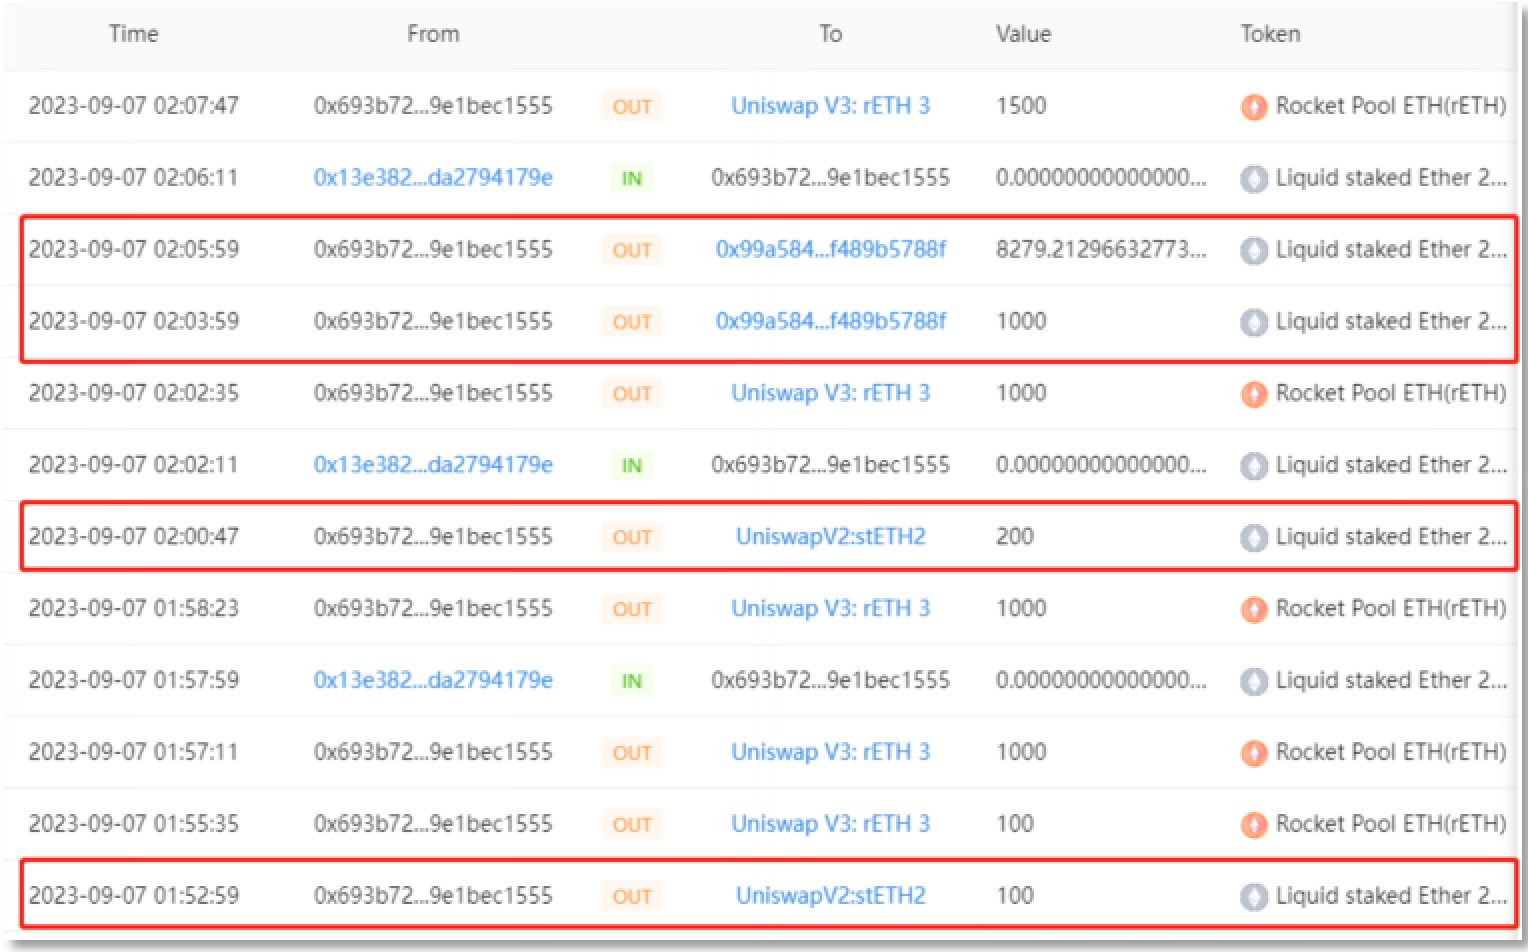1528x952 pixels.
Task: Click the IN badge in the 02:02:11 row
Action: click(632, 466)
